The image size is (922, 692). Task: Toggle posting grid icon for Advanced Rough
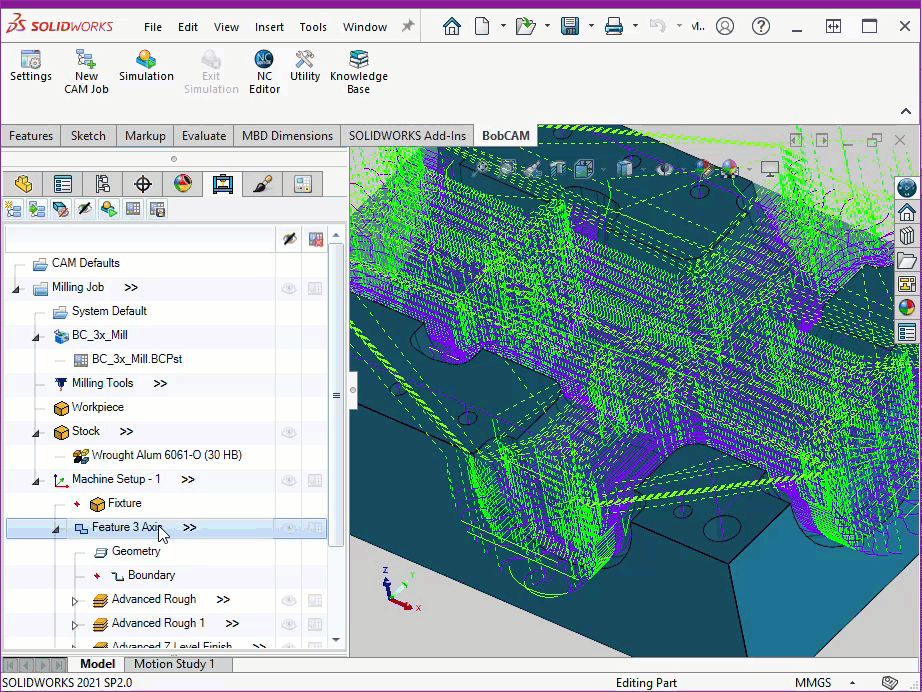(x=315, y=600)
